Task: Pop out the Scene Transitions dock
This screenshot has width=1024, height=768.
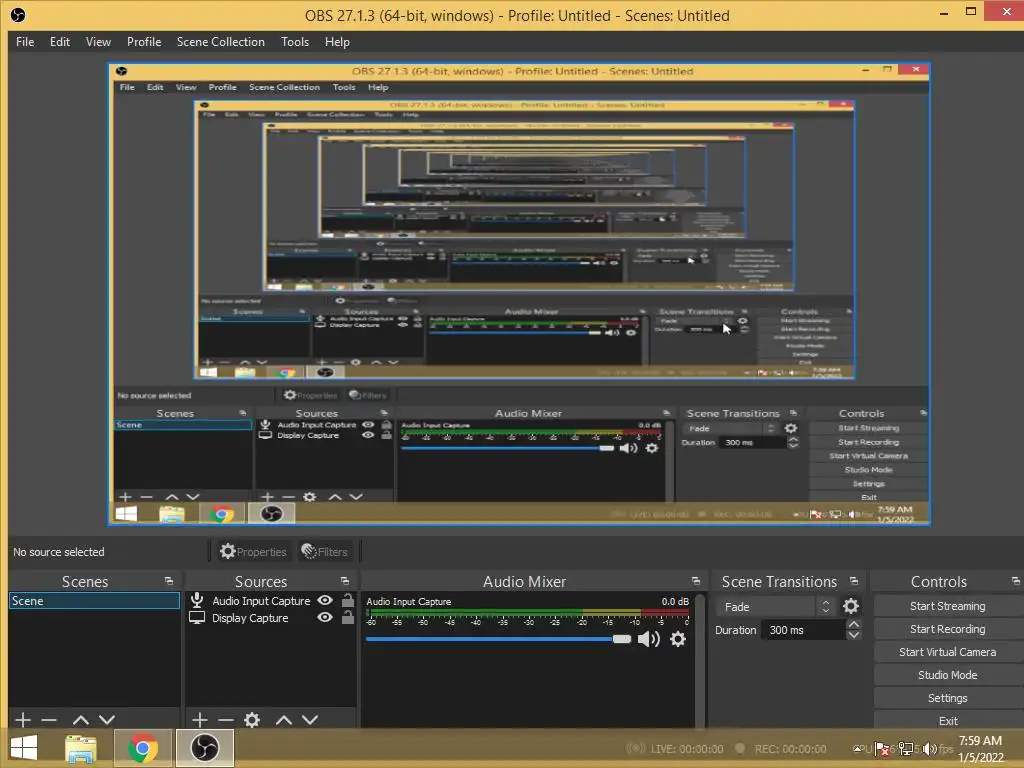Action: coord(854,581)
